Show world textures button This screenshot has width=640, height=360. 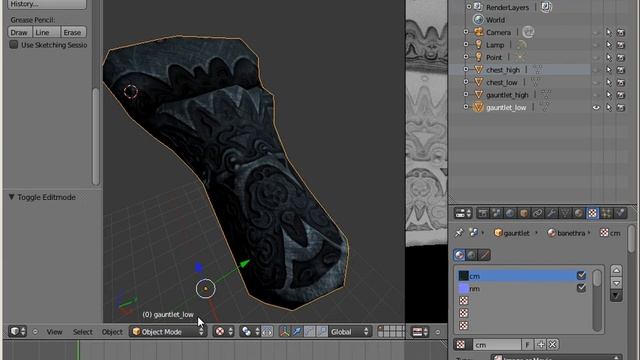[x=472, y=255]
